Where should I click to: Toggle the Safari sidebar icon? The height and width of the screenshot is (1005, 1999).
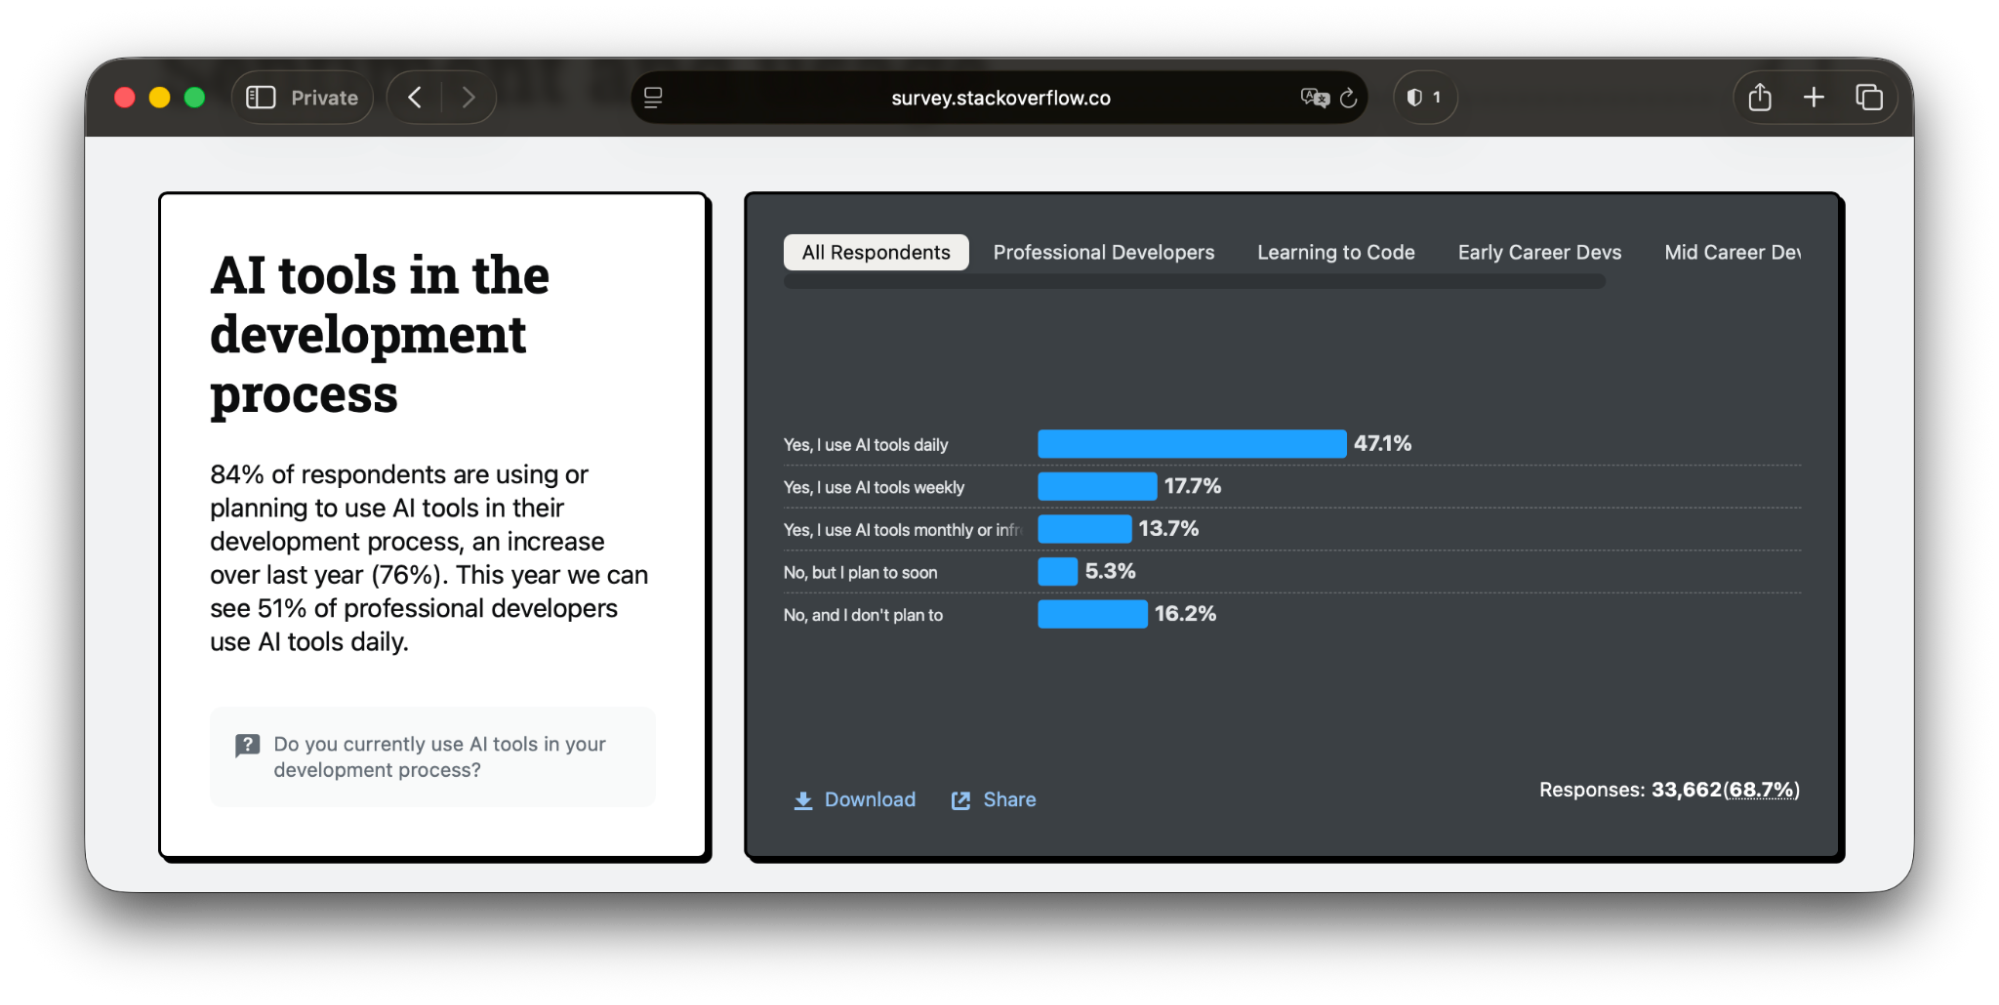pyautogui.click(x=261, y=97)
